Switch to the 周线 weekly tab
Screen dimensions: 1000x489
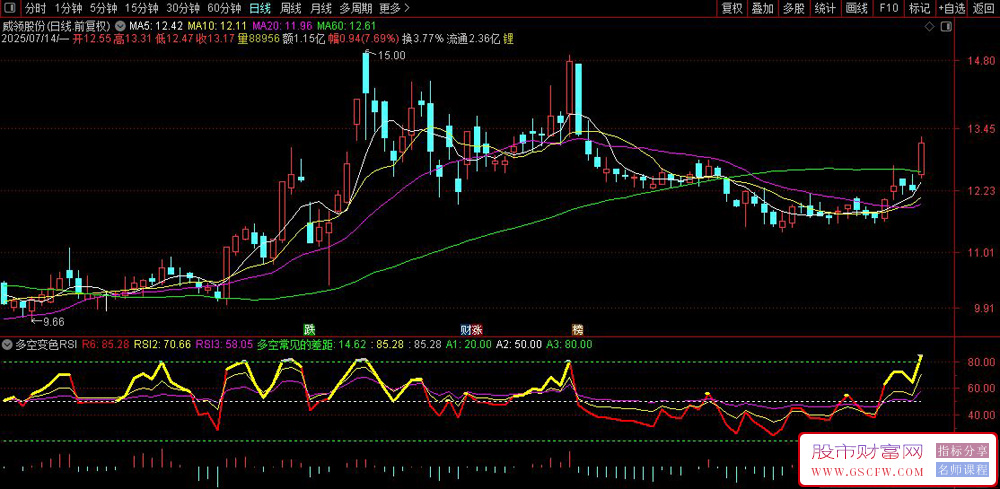(291, 8)
